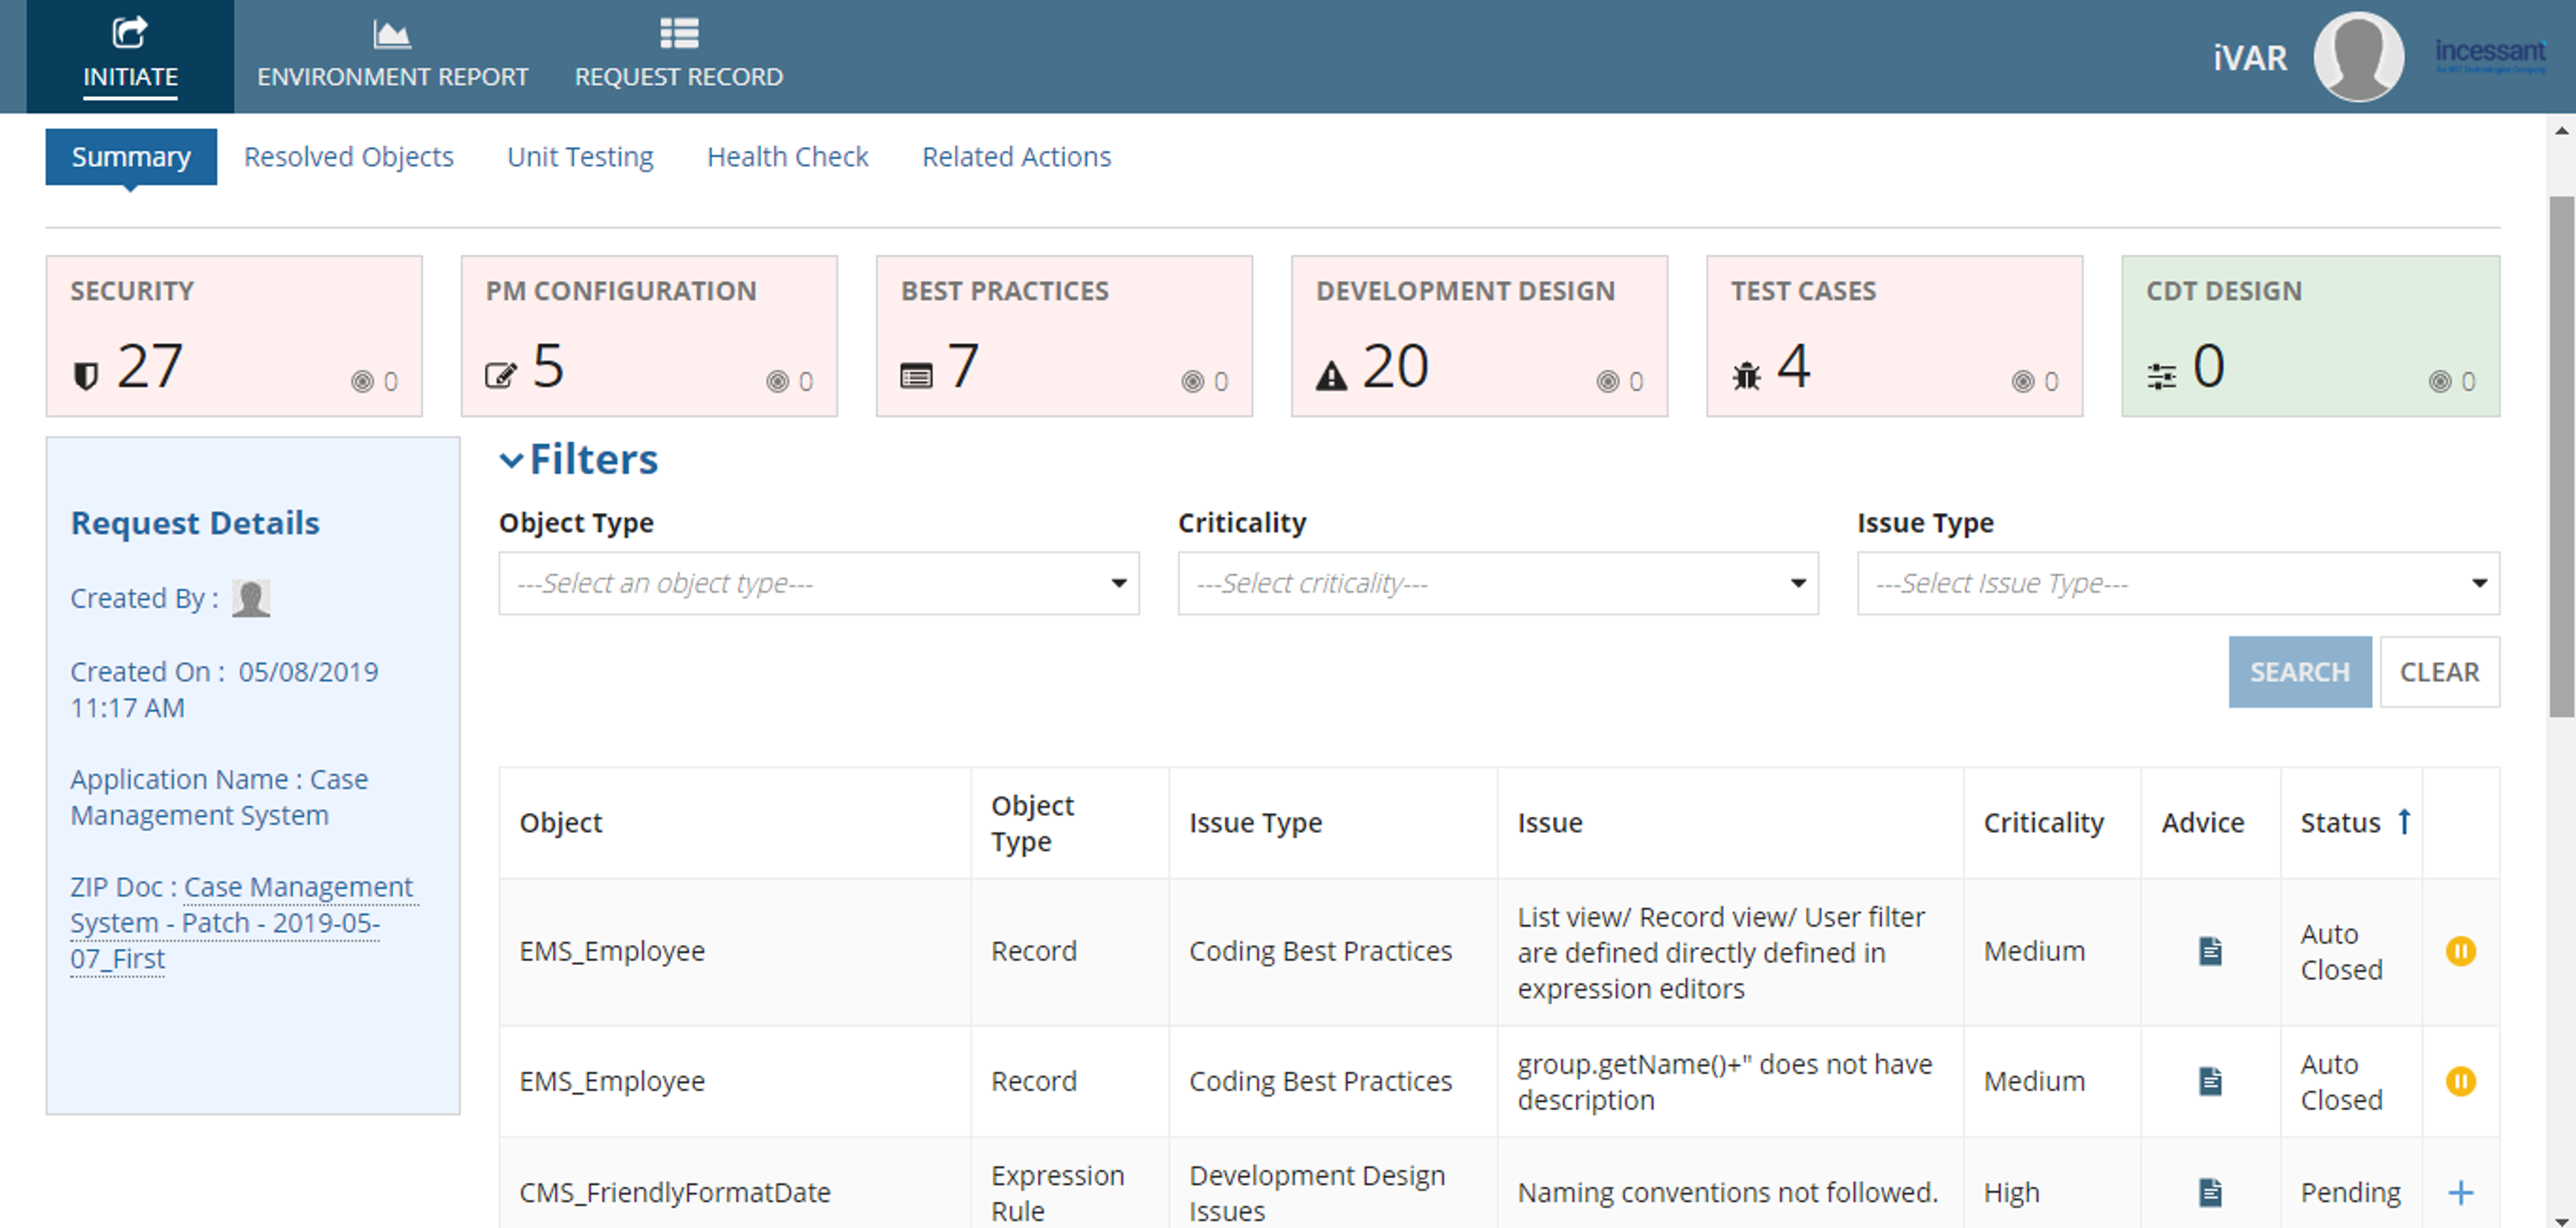Viewport: 2576px width, 1228px height.
Task: Open the Initiate share icon
Action: (130, 32)
